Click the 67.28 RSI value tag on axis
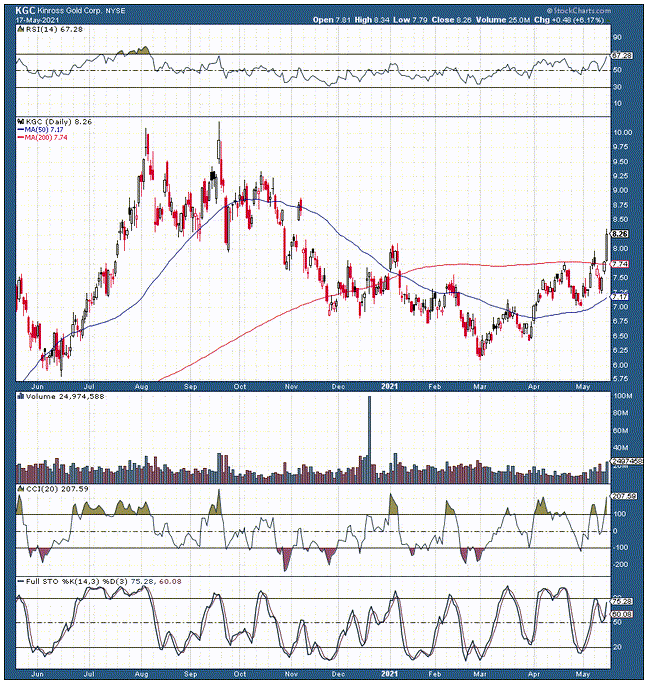648x687 pixels. pos(621,56)
